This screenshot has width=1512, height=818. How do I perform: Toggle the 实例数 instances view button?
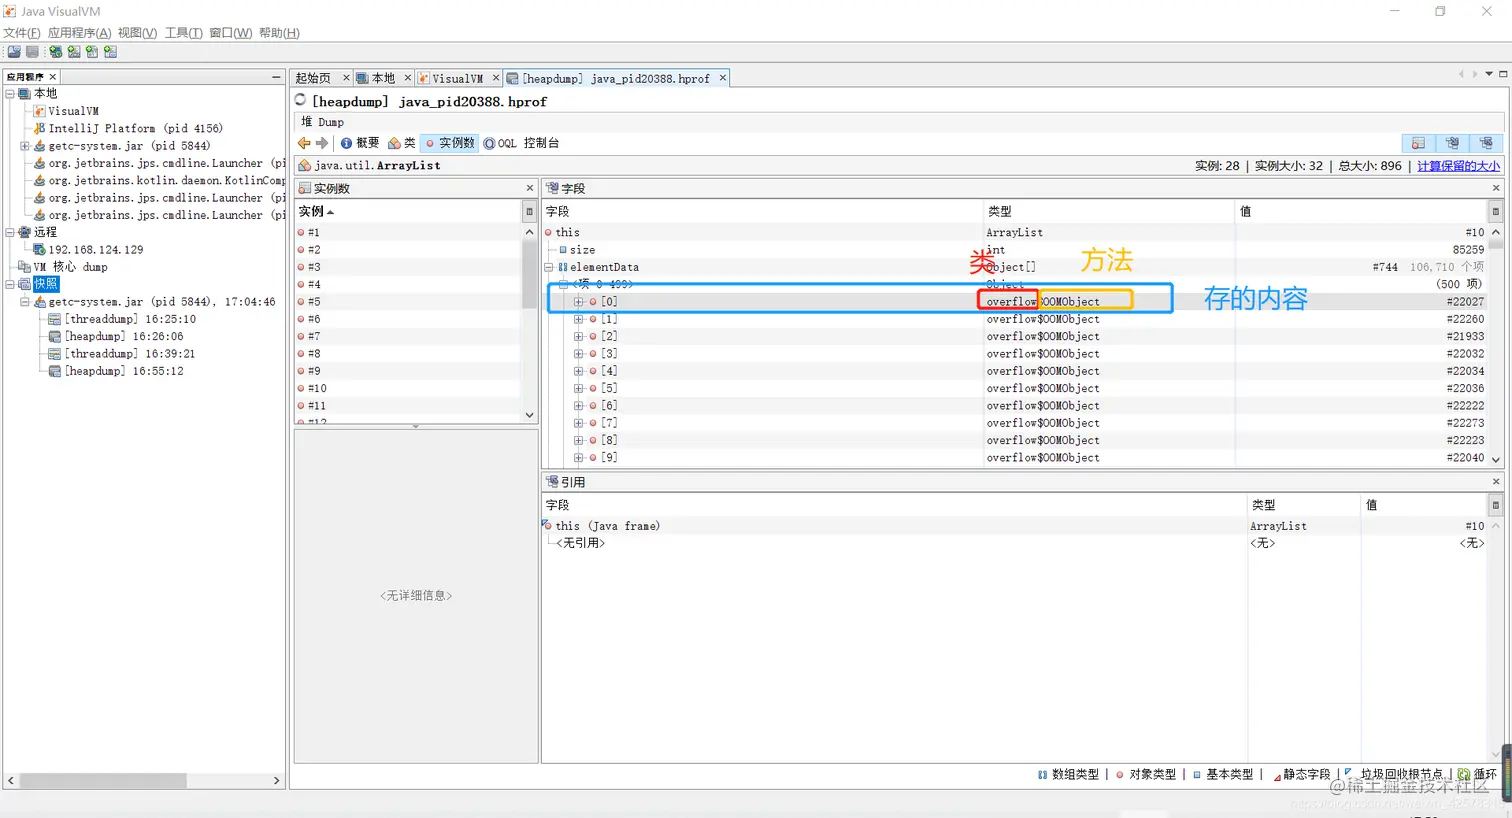tap(450, 143)
